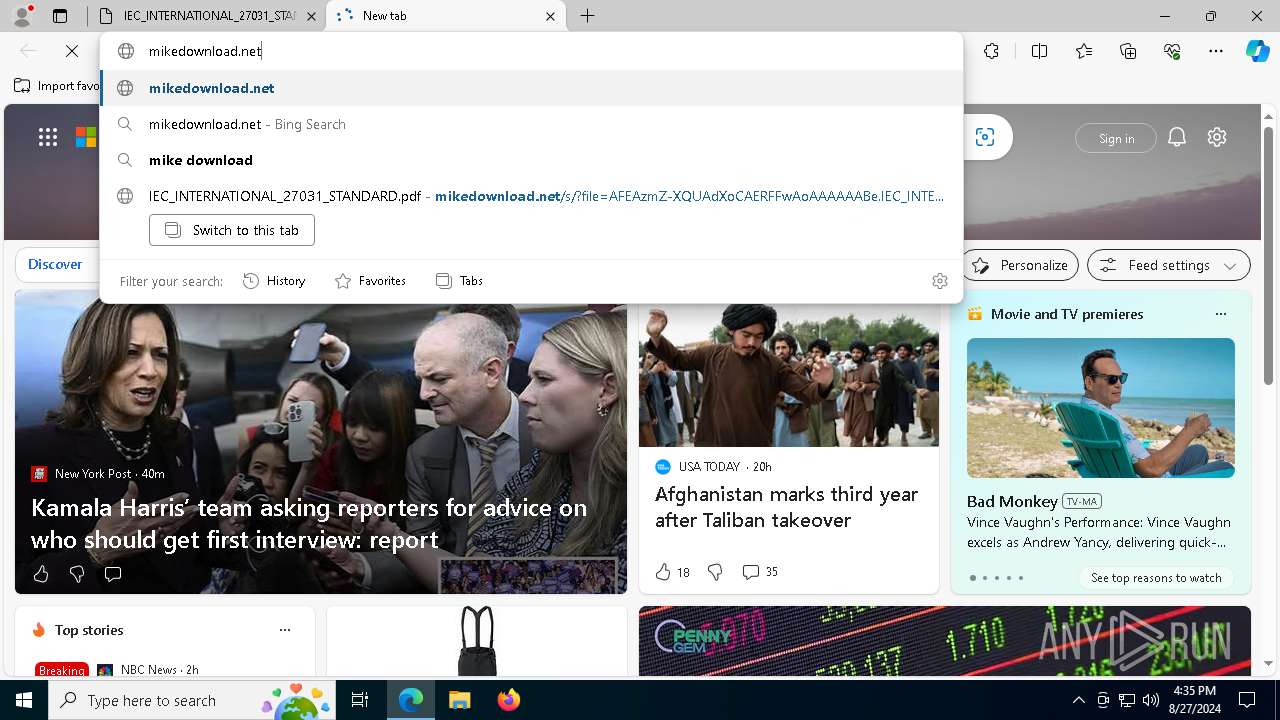Open Afghanistan marks third year headline

786,507
